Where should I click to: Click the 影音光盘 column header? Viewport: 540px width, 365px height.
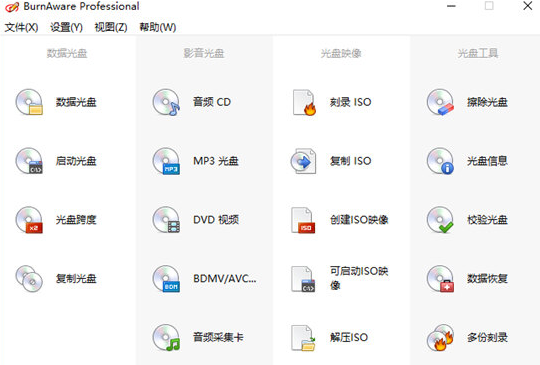click(204, 53)
